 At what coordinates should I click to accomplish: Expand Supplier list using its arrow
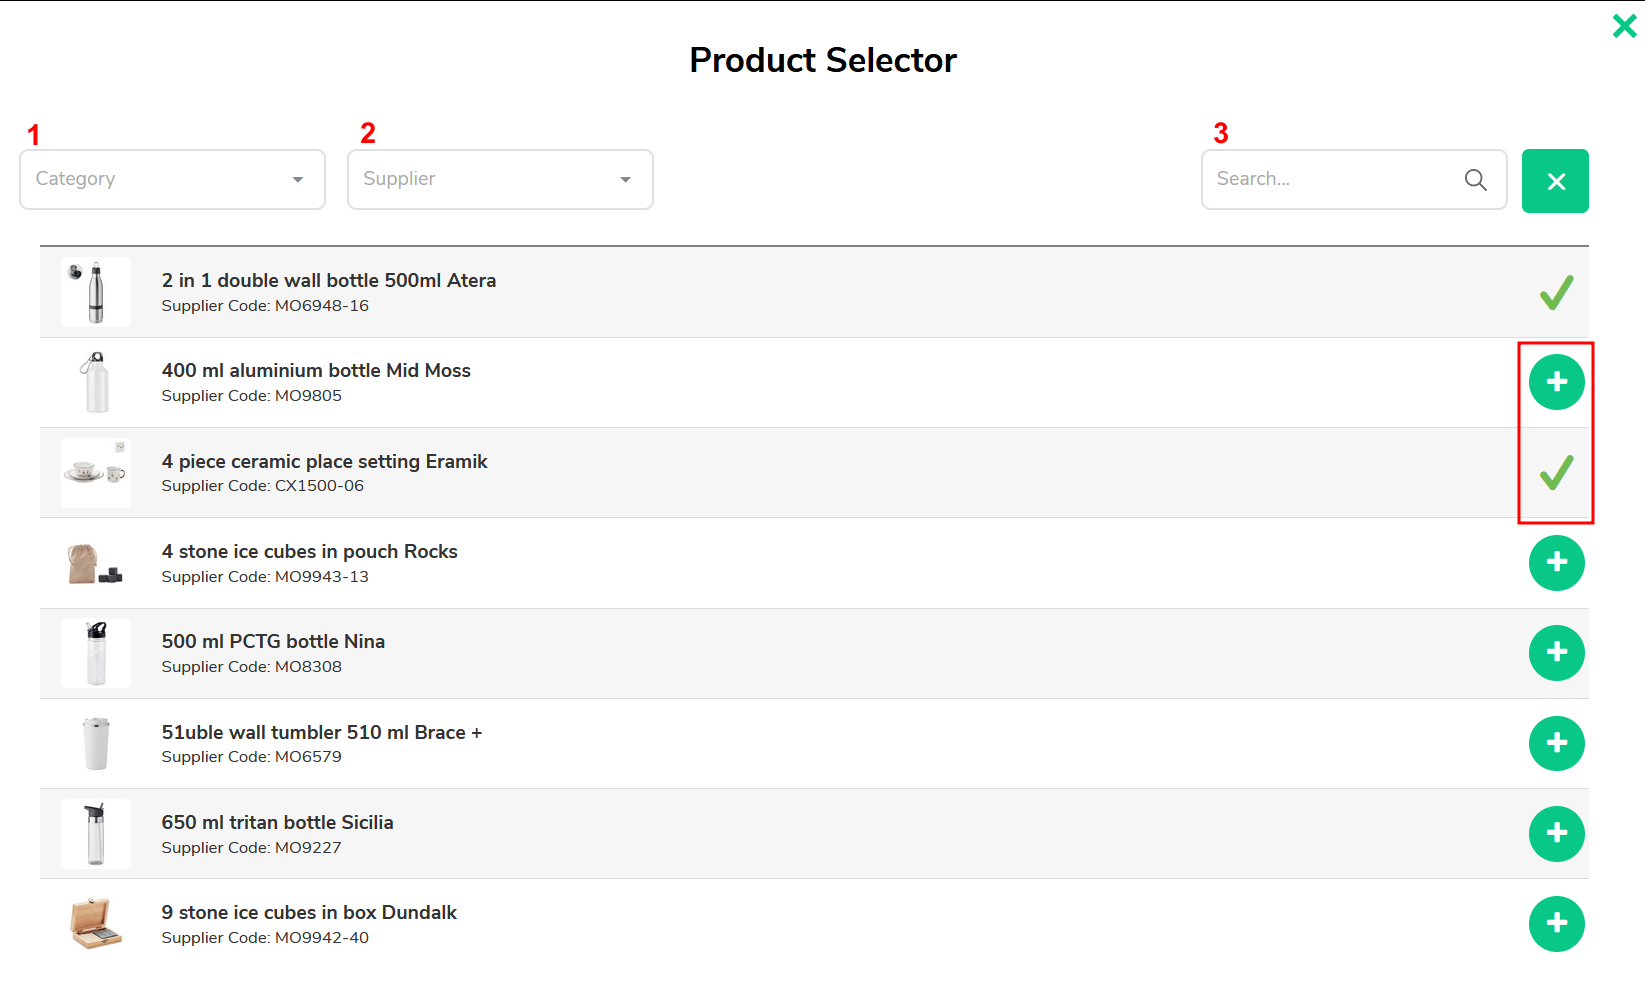[x=625, y=180]
